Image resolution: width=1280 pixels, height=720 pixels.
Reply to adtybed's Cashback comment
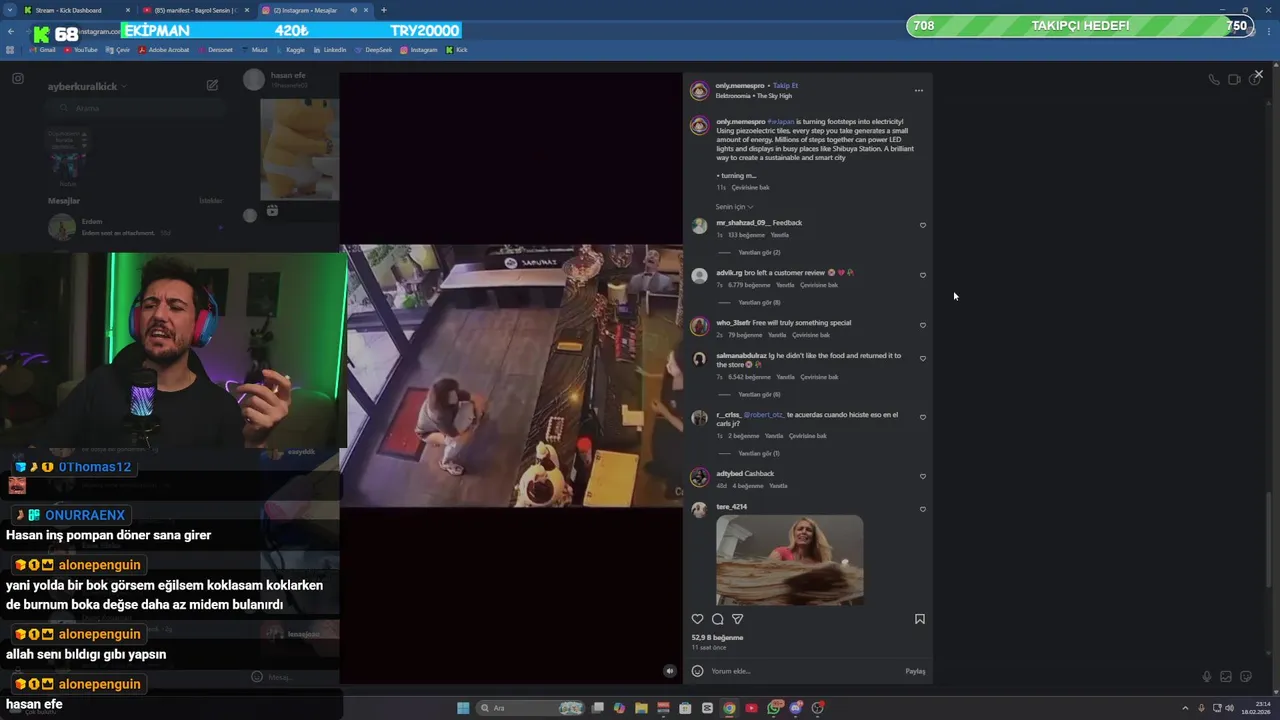(x=778, y=486)
